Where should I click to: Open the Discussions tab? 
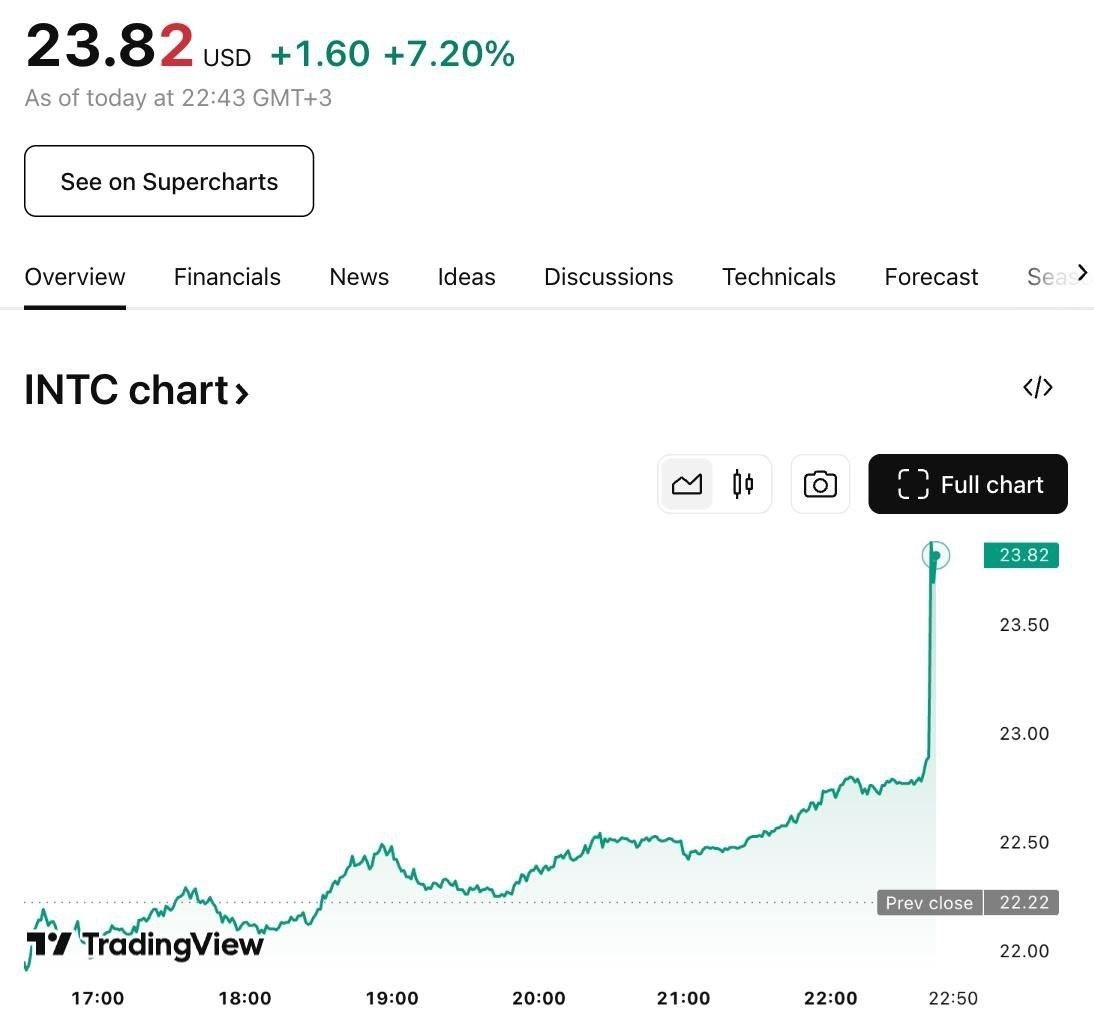[608, 277]
